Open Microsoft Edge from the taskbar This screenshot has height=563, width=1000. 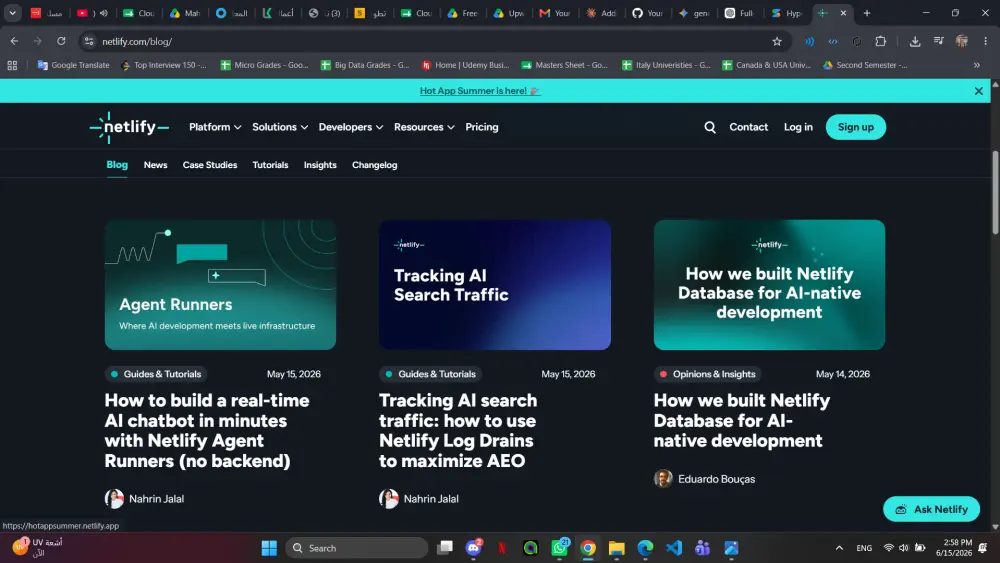(x=645, y=548)
